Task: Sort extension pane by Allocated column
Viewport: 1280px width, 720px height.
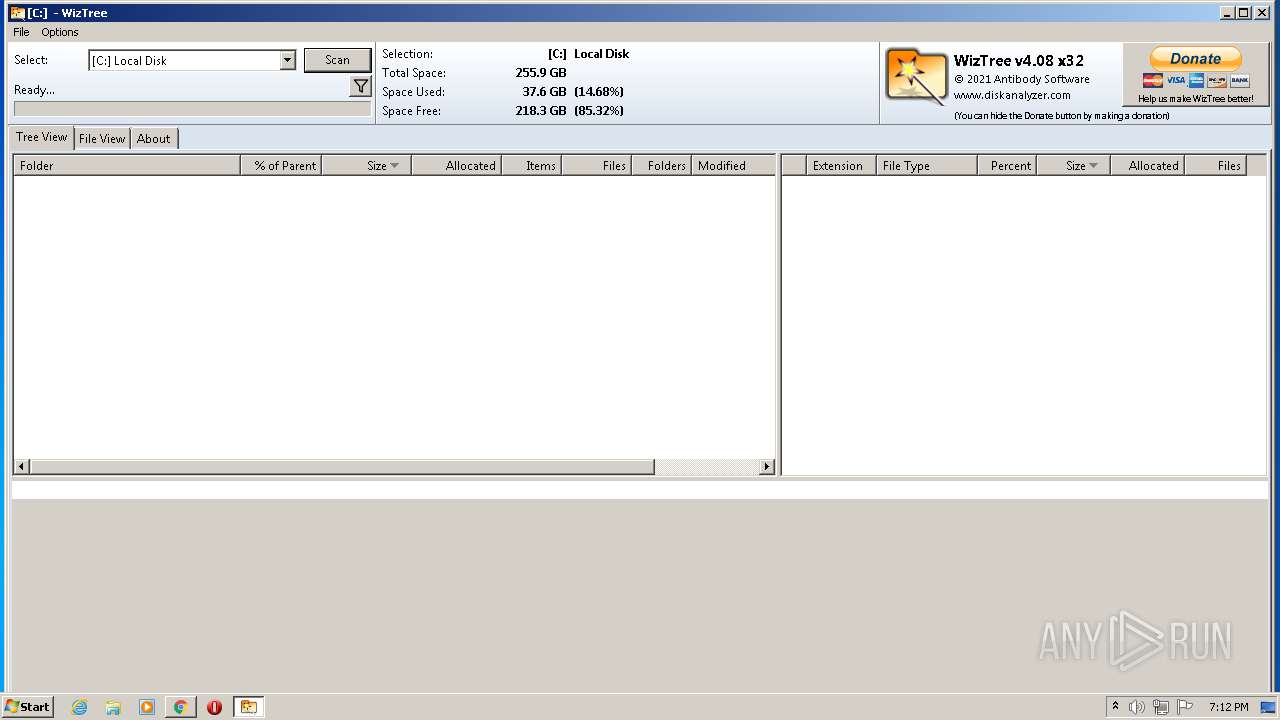Action: pyautogui.click(x=1148, y=165)
